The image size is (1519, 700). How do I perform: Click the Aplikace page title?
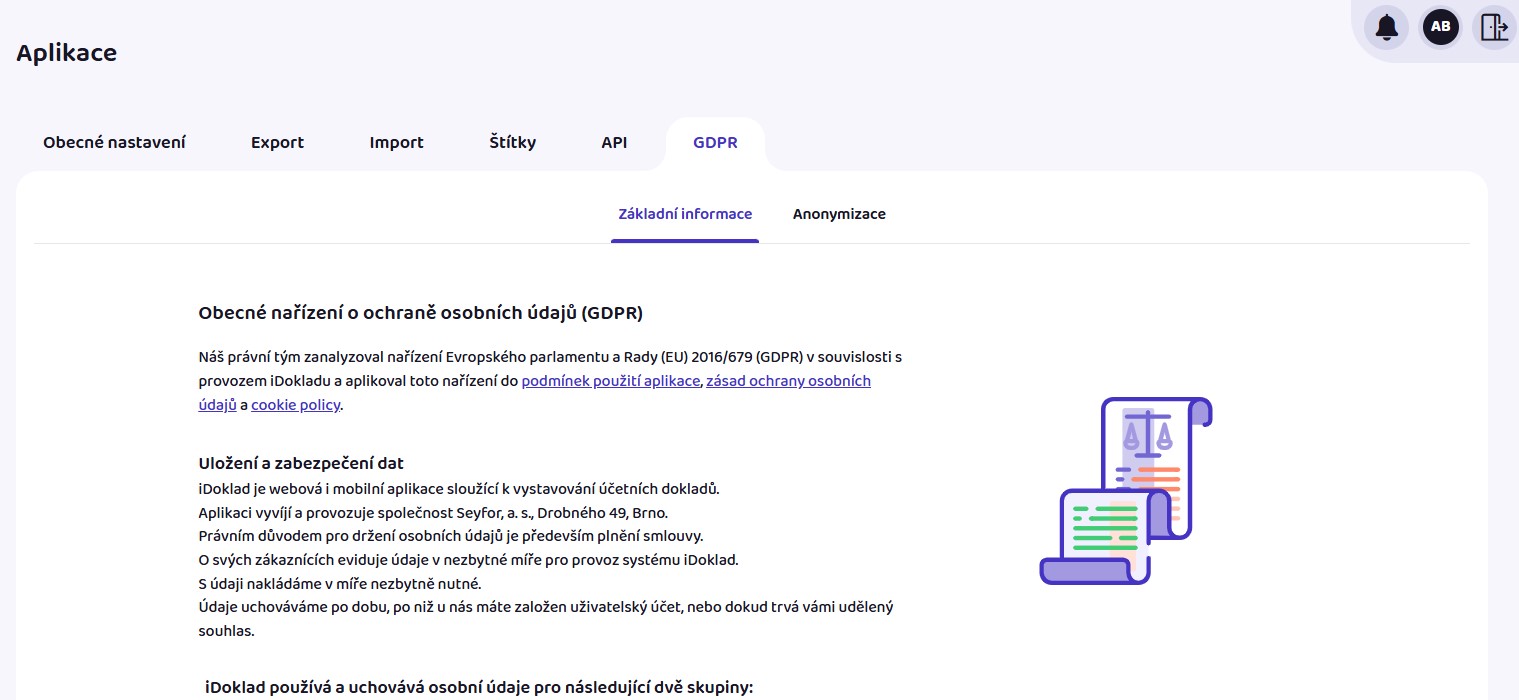[x=67, y=53]
